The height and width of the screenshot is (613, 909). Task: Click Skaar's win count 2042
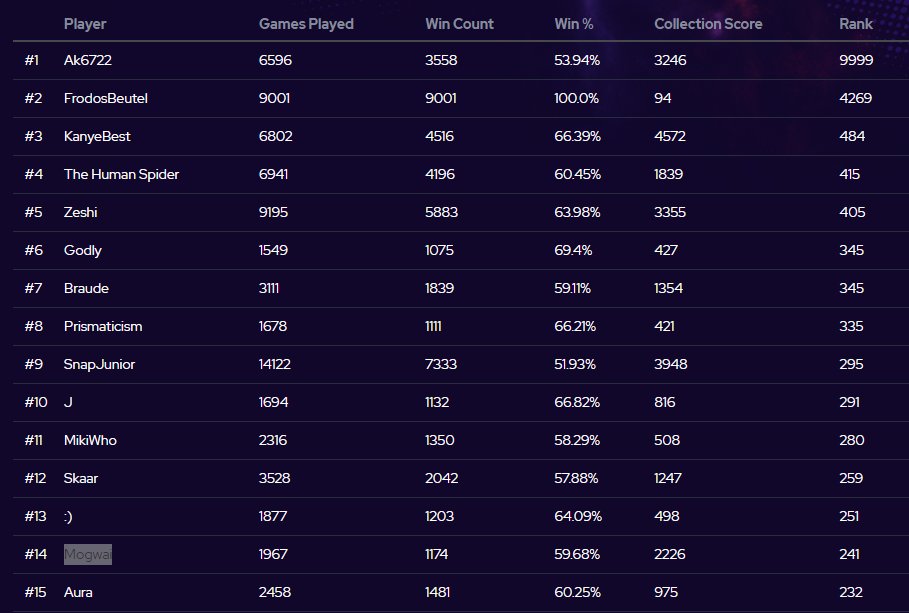point(441,478)
